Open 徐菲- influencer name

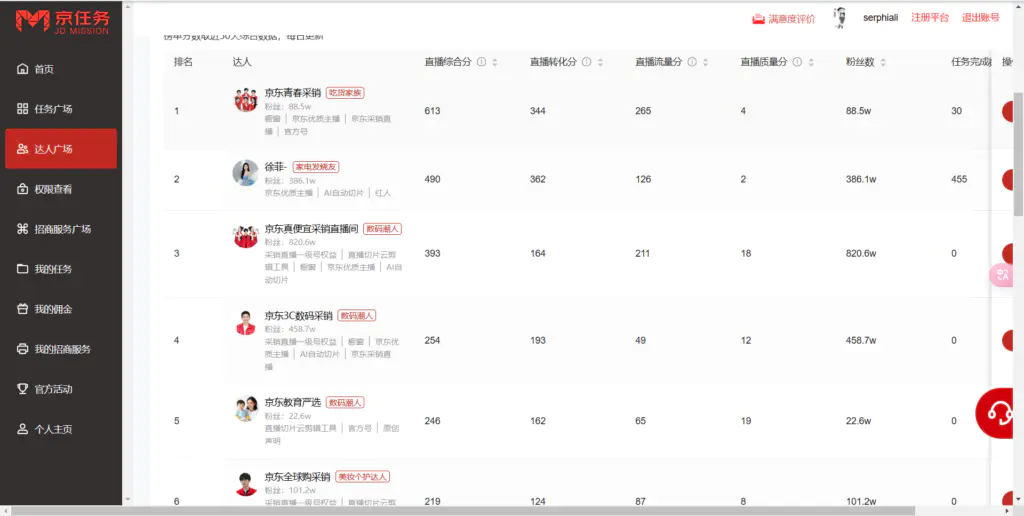(276, 167)
